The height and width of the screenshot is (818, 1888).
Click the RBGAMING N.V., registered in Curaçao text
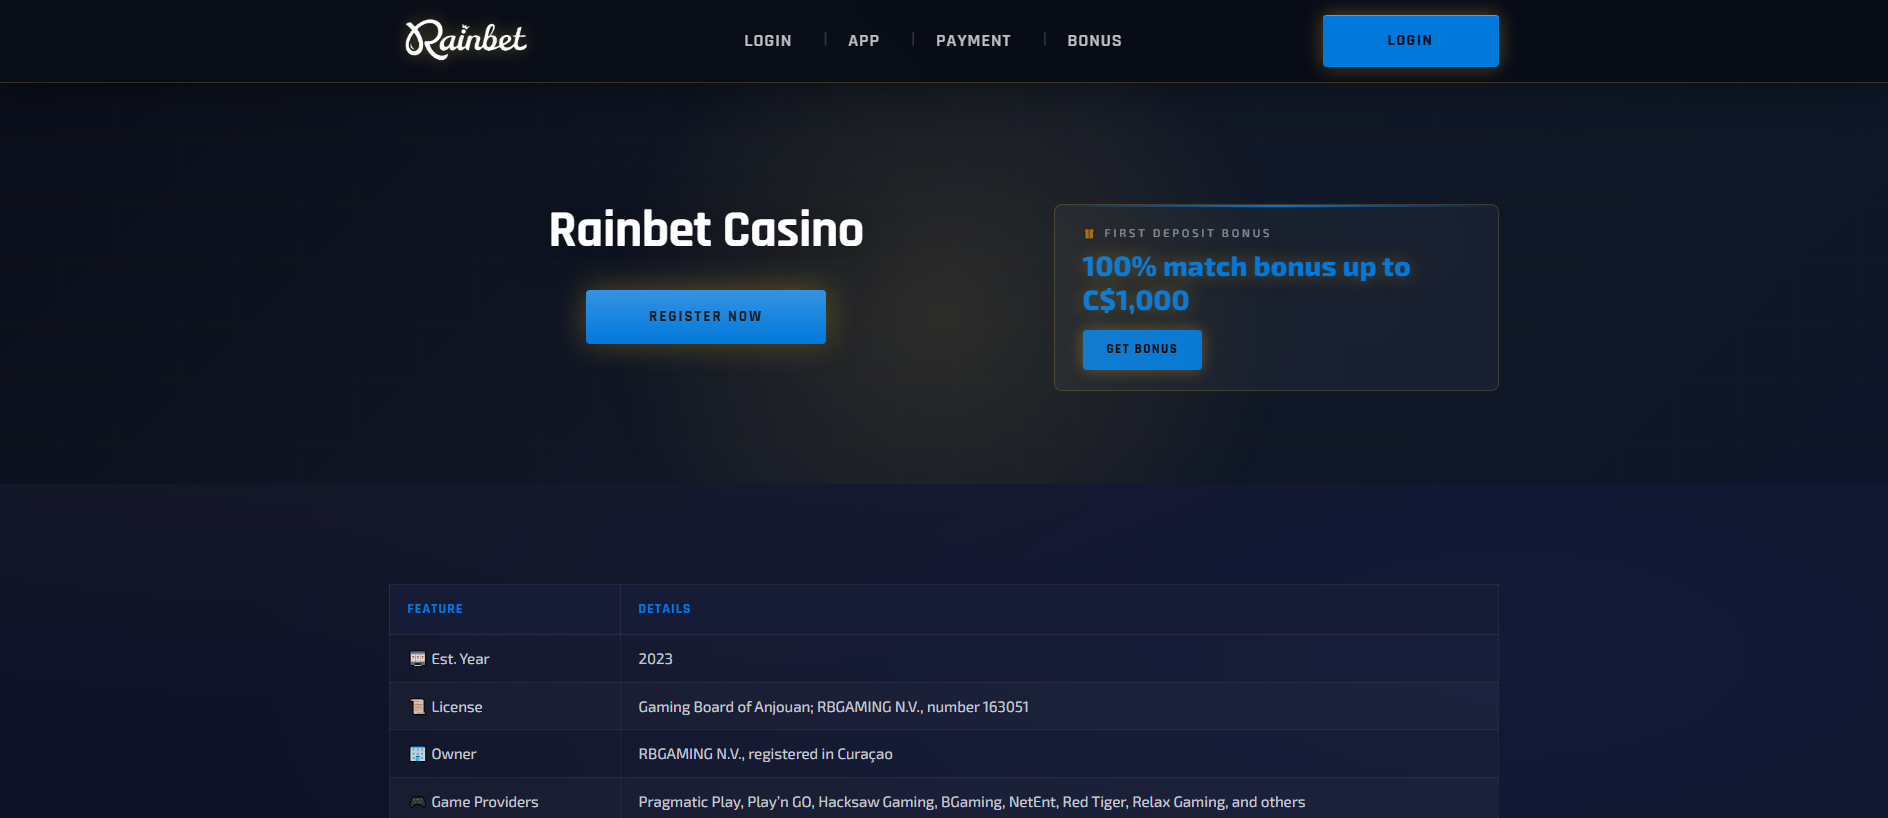pos(765,754)
